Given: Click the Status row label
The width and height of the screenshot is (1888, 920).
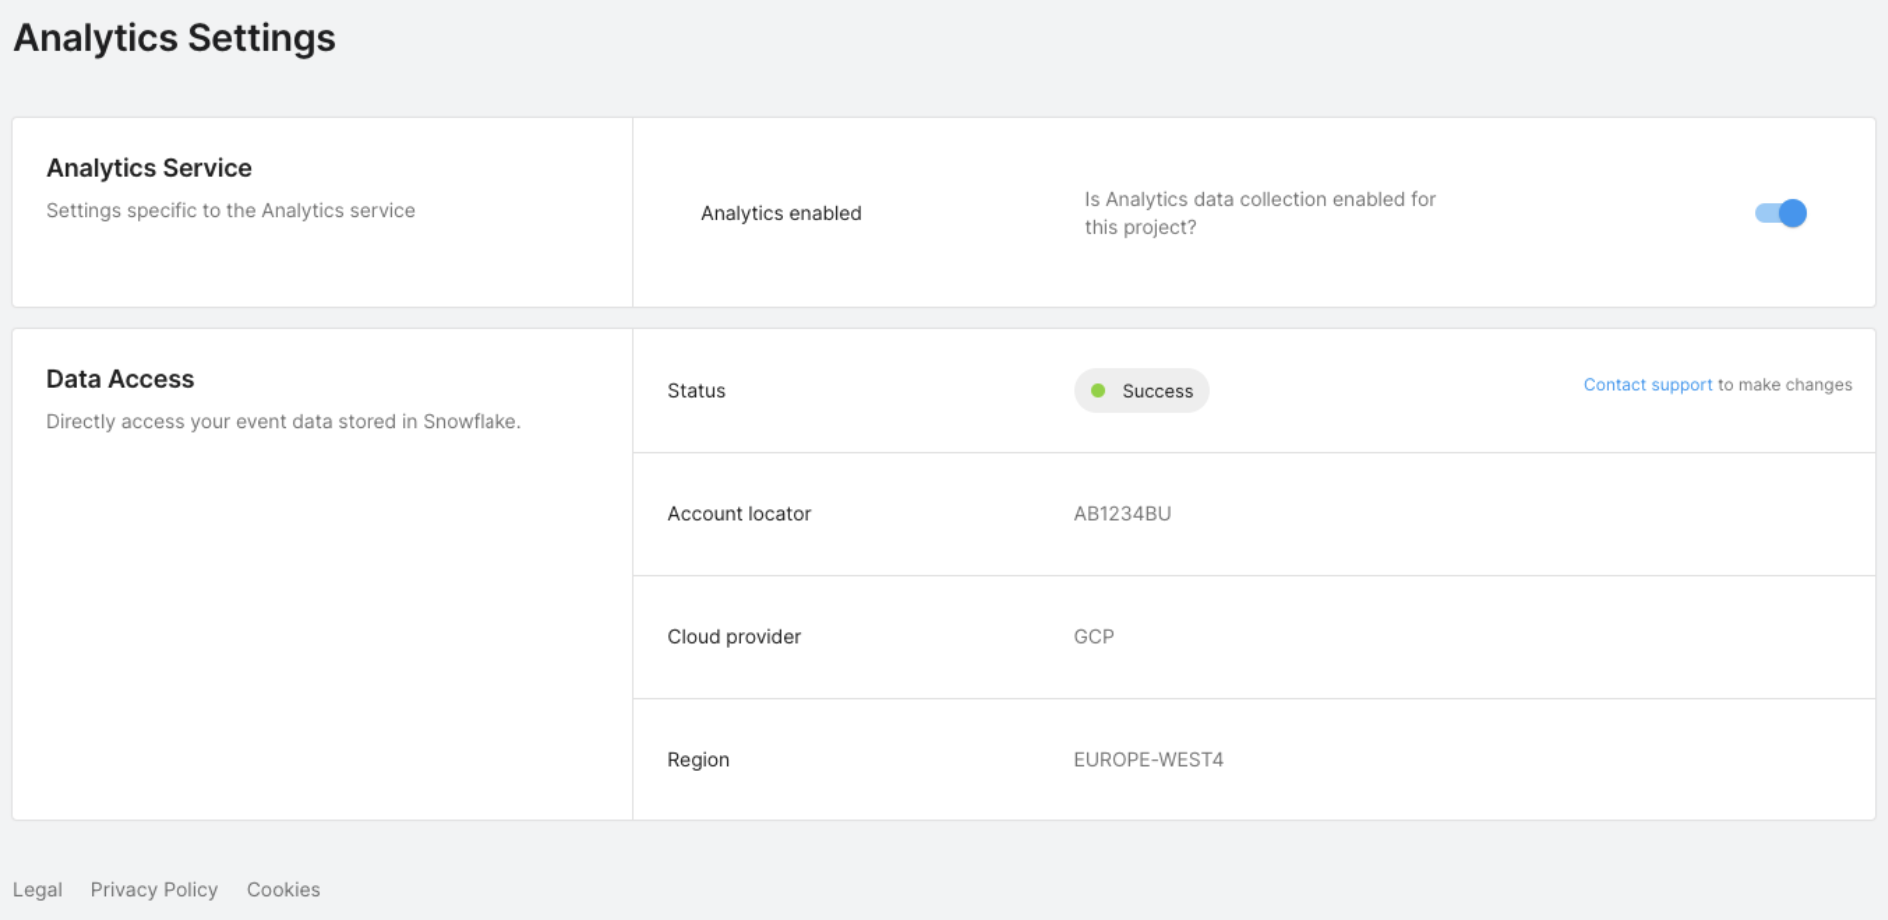Looking at the screenshot, I should point(696,391).
